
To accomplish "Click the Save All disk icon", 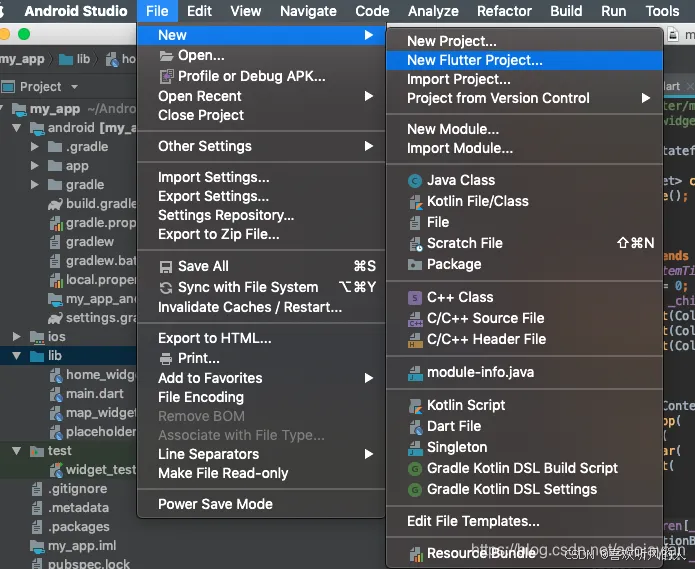I will click(x=166, y=267).
